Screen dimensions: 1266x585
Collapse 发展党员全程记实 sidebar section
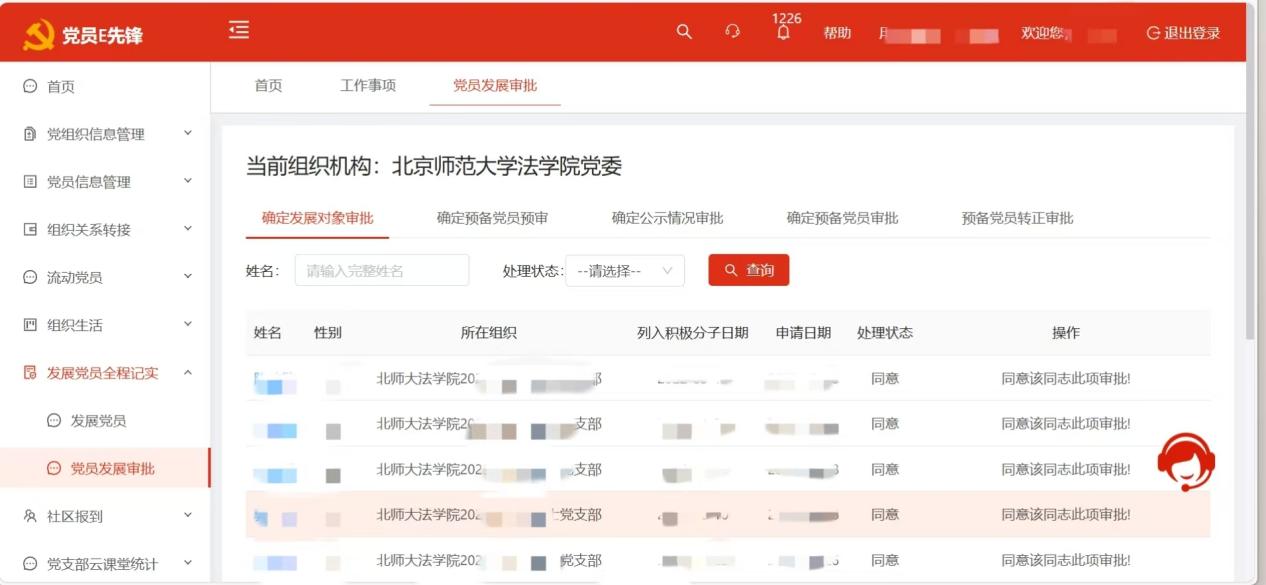[x=188, y=373]
